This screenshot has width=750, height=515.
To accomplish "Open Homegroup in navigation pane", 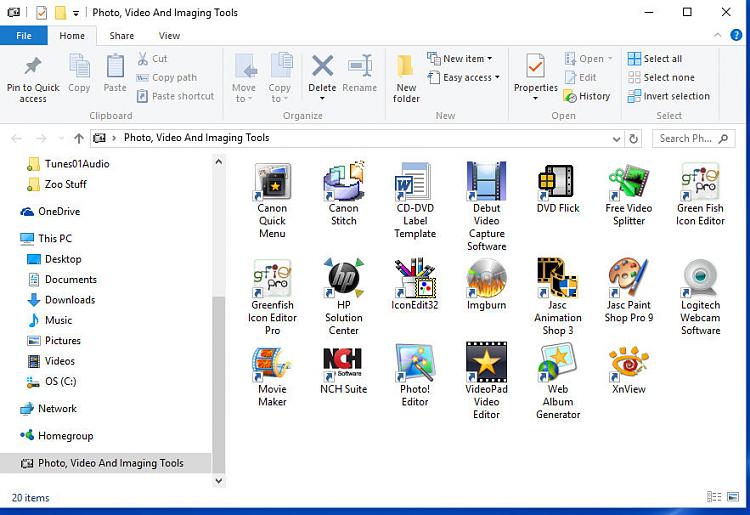I will coord(56,436).
